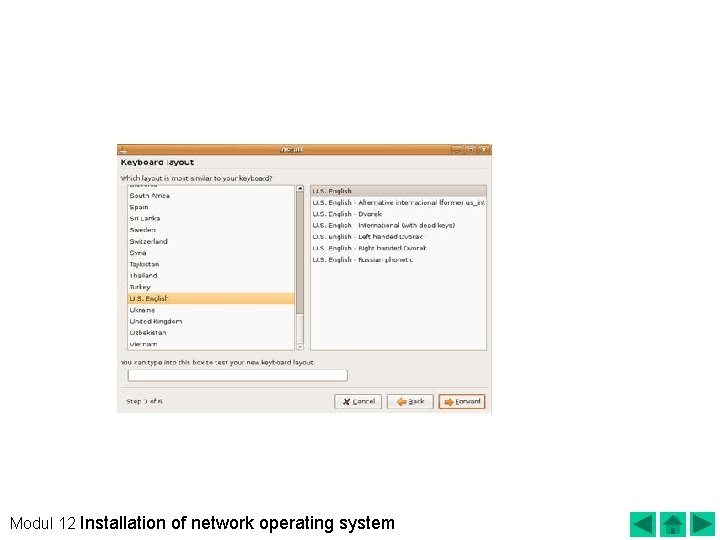Image resolution: width=720 pixels, height=540 pixels.
Task: Select U.S. English Russian phonetic variant
Action: [398, 260]
